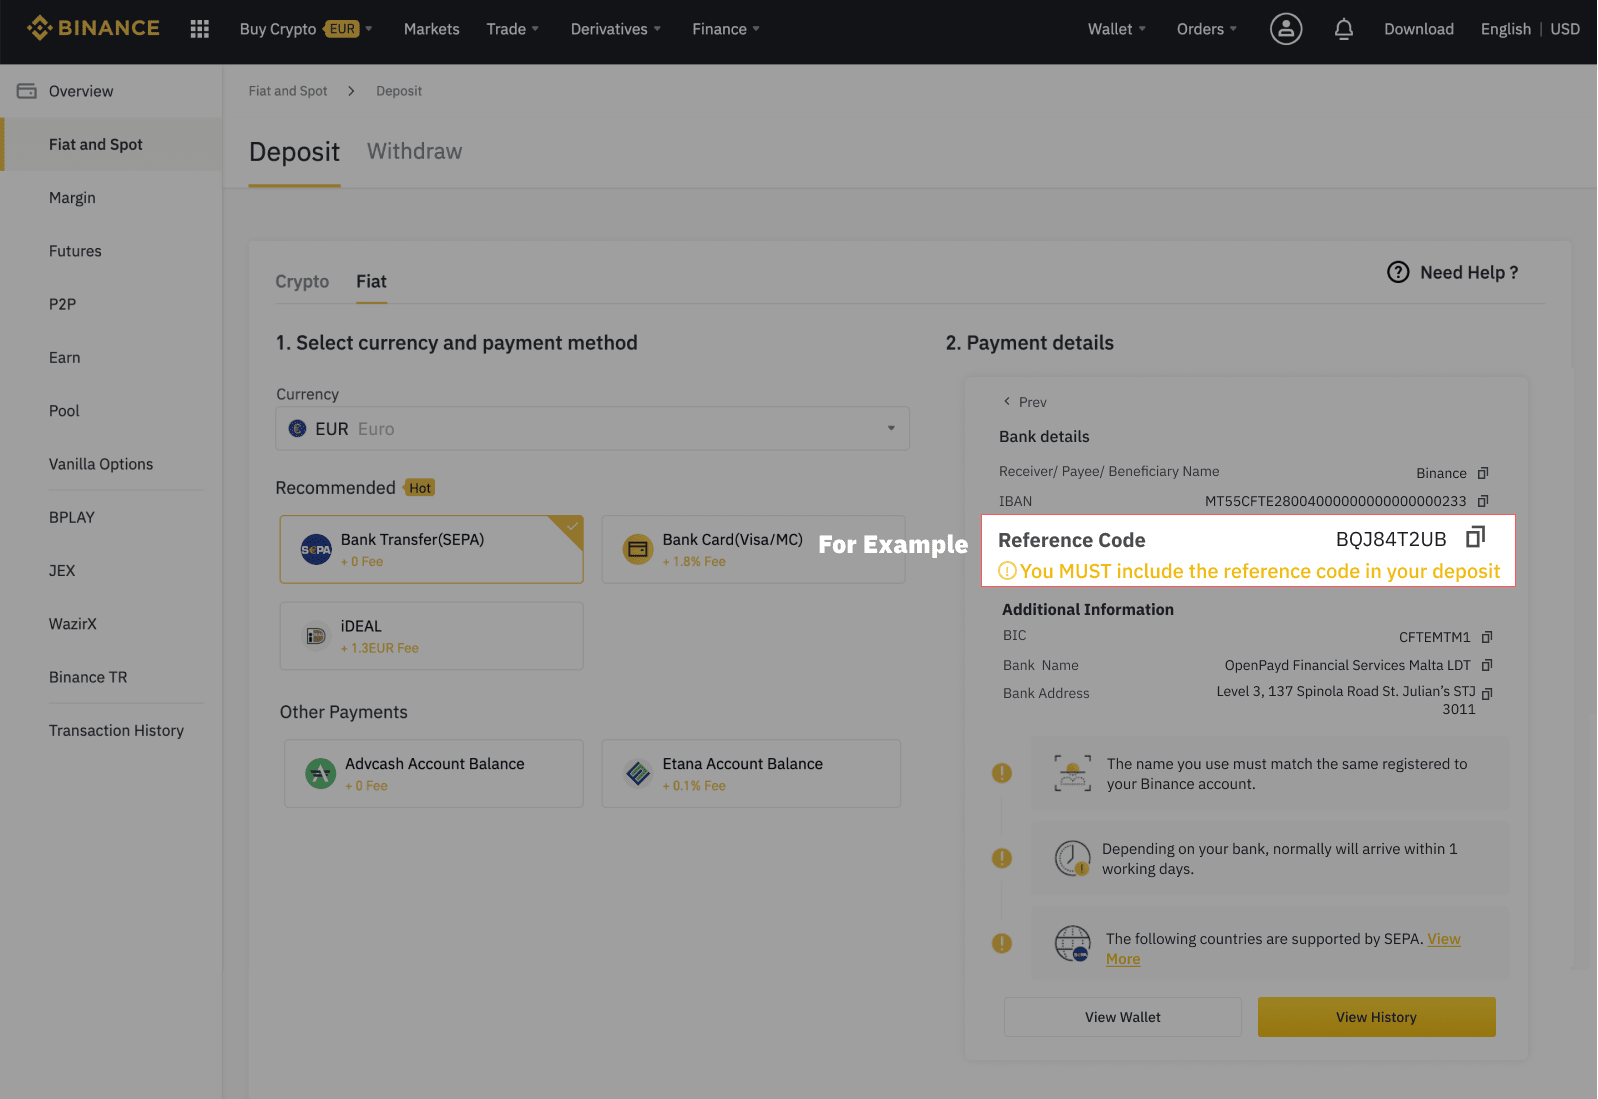Open WazirX in the sidebar
The image size is (1598, 1099).
(73, 624)
